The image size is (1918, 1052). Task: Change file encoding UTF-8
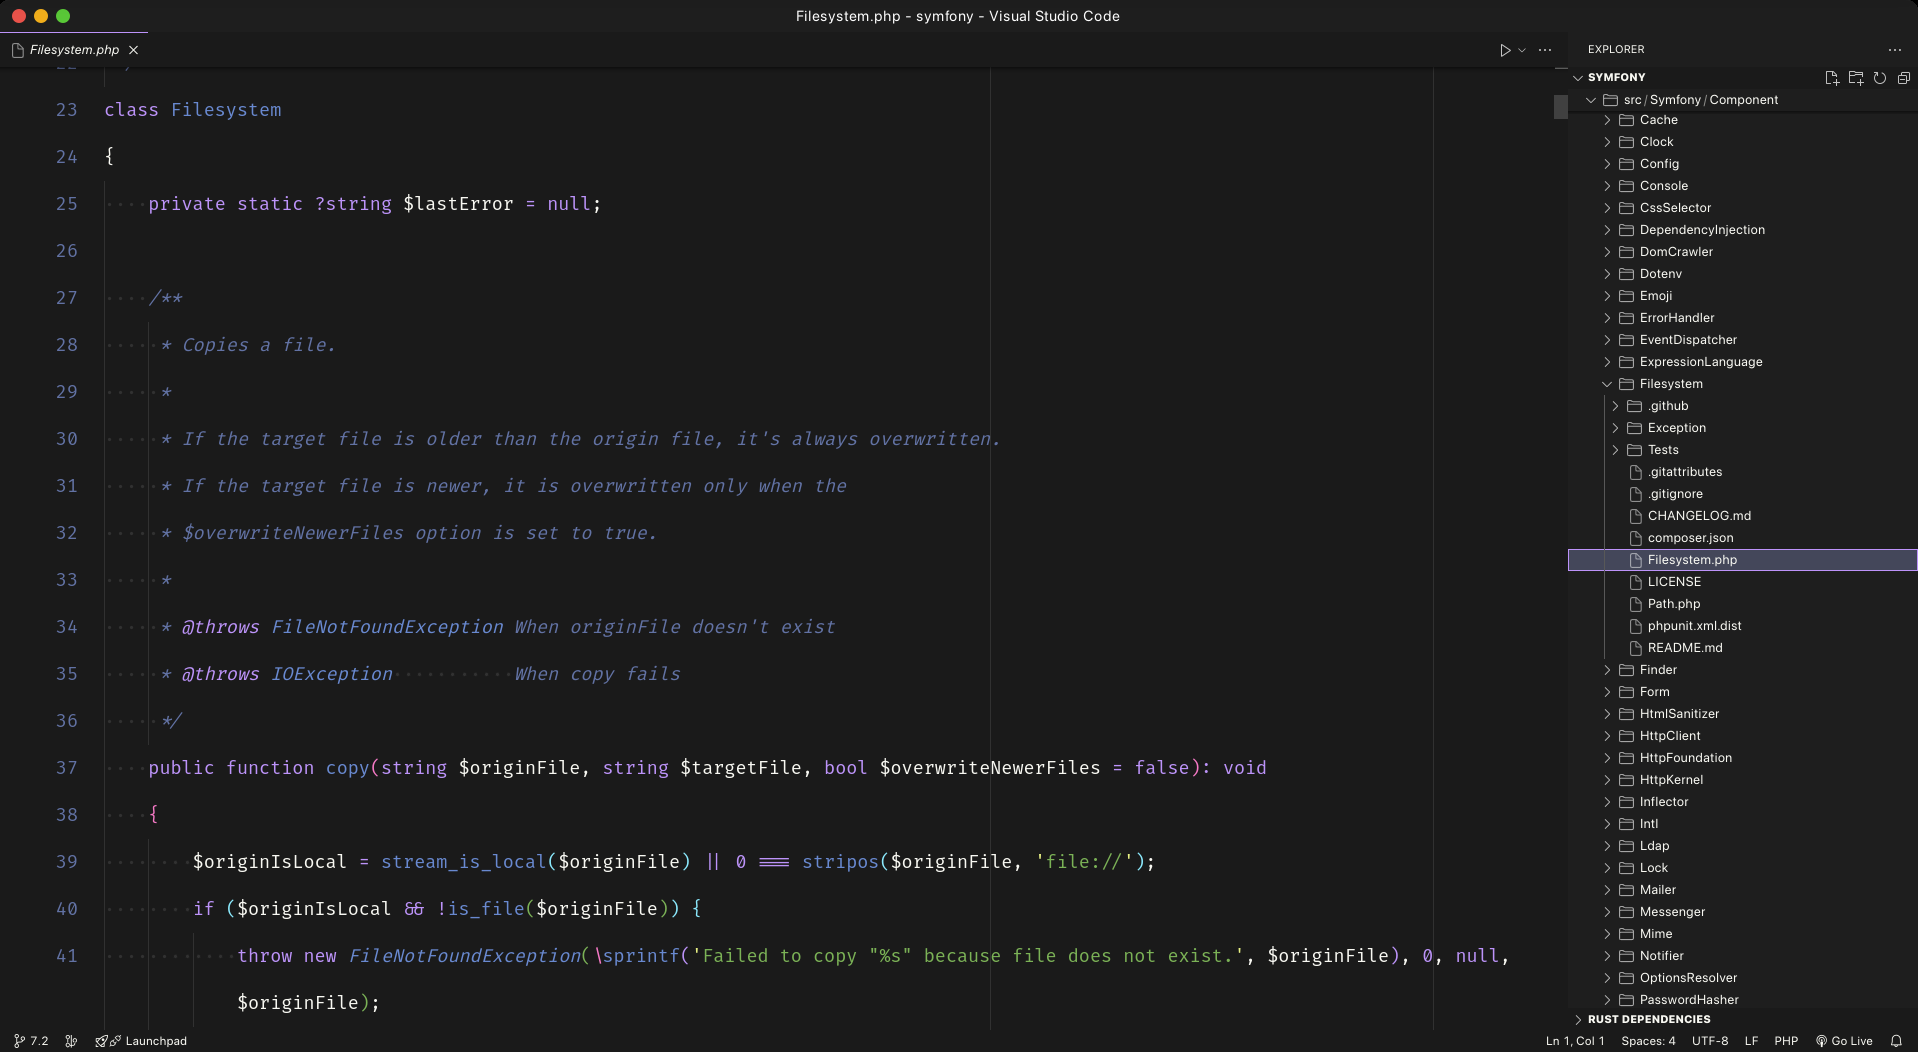(x=1710, y=1041)
